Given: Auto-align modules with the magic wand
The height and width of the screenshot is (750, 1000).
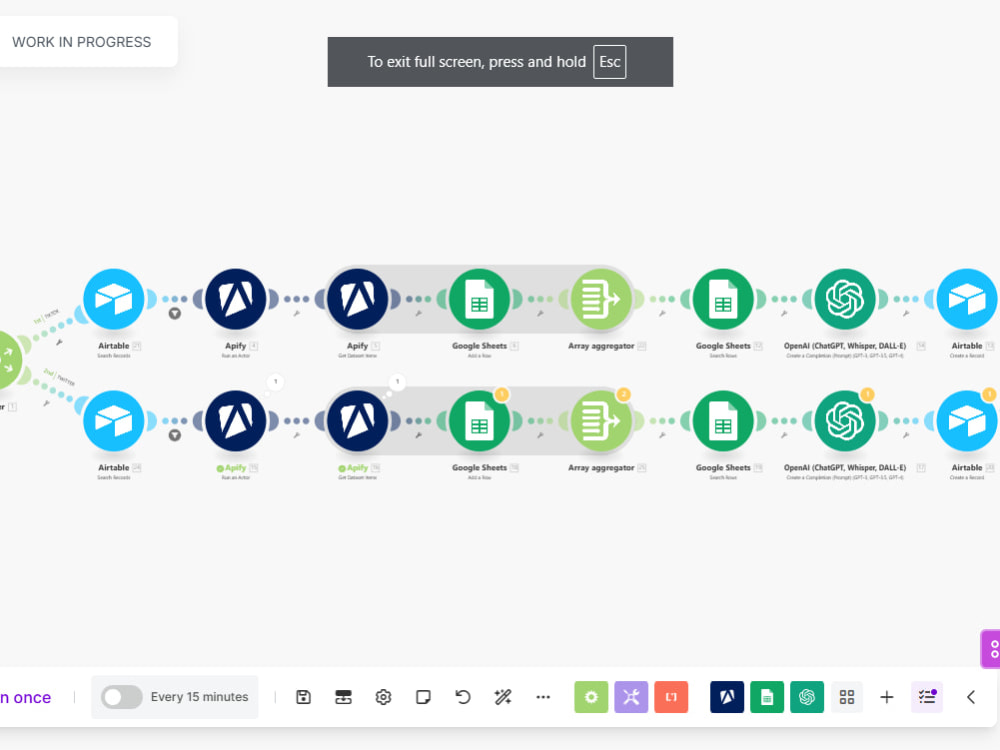Looking at the screenshot, I should [x=503, y=697].
